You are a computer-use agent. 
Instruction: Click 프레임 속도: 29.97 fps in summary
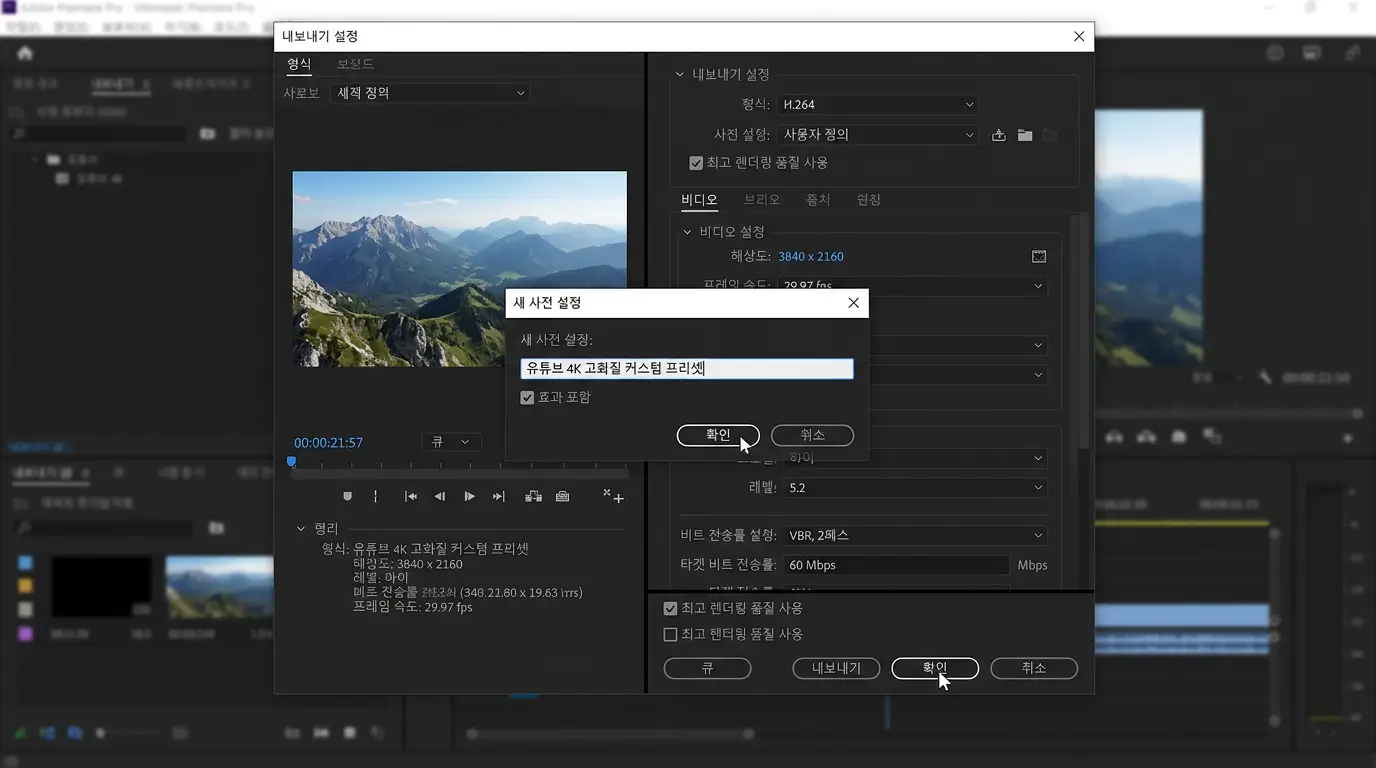tap(412, 607)
